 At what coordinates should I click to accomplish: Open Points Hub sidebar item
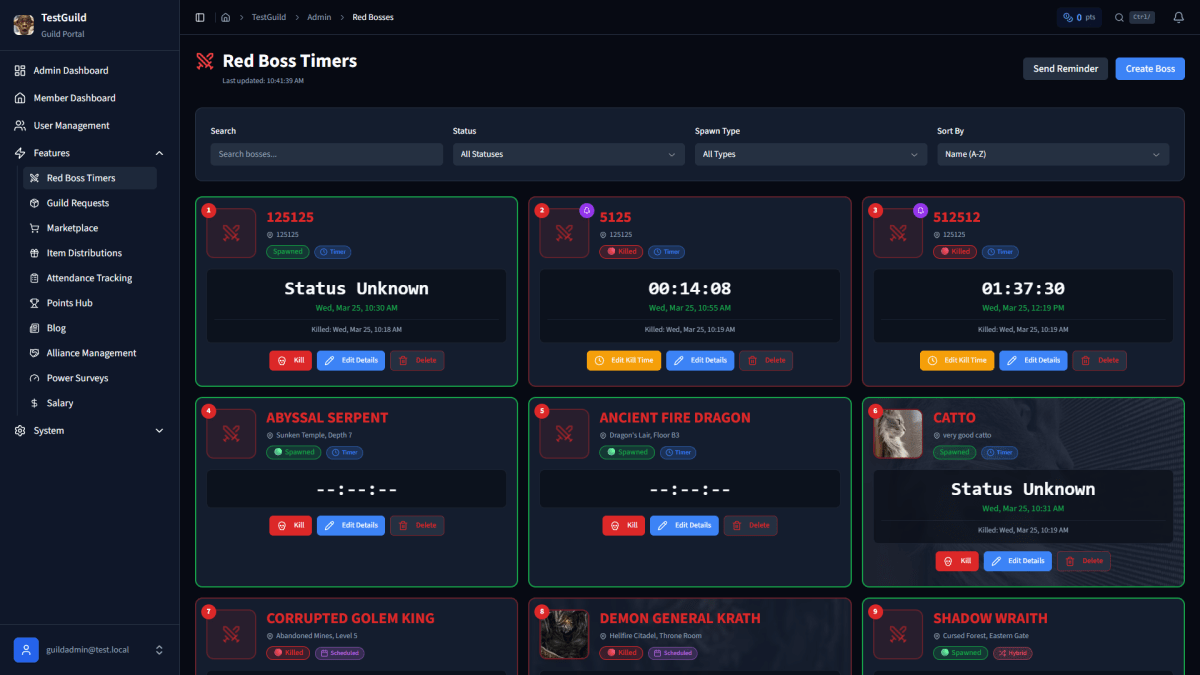pos(90,303)
